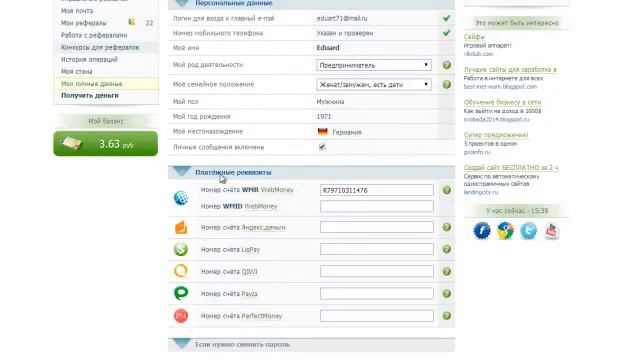
Task: Click the LiqPay account input field
Action: coord(377,249)
